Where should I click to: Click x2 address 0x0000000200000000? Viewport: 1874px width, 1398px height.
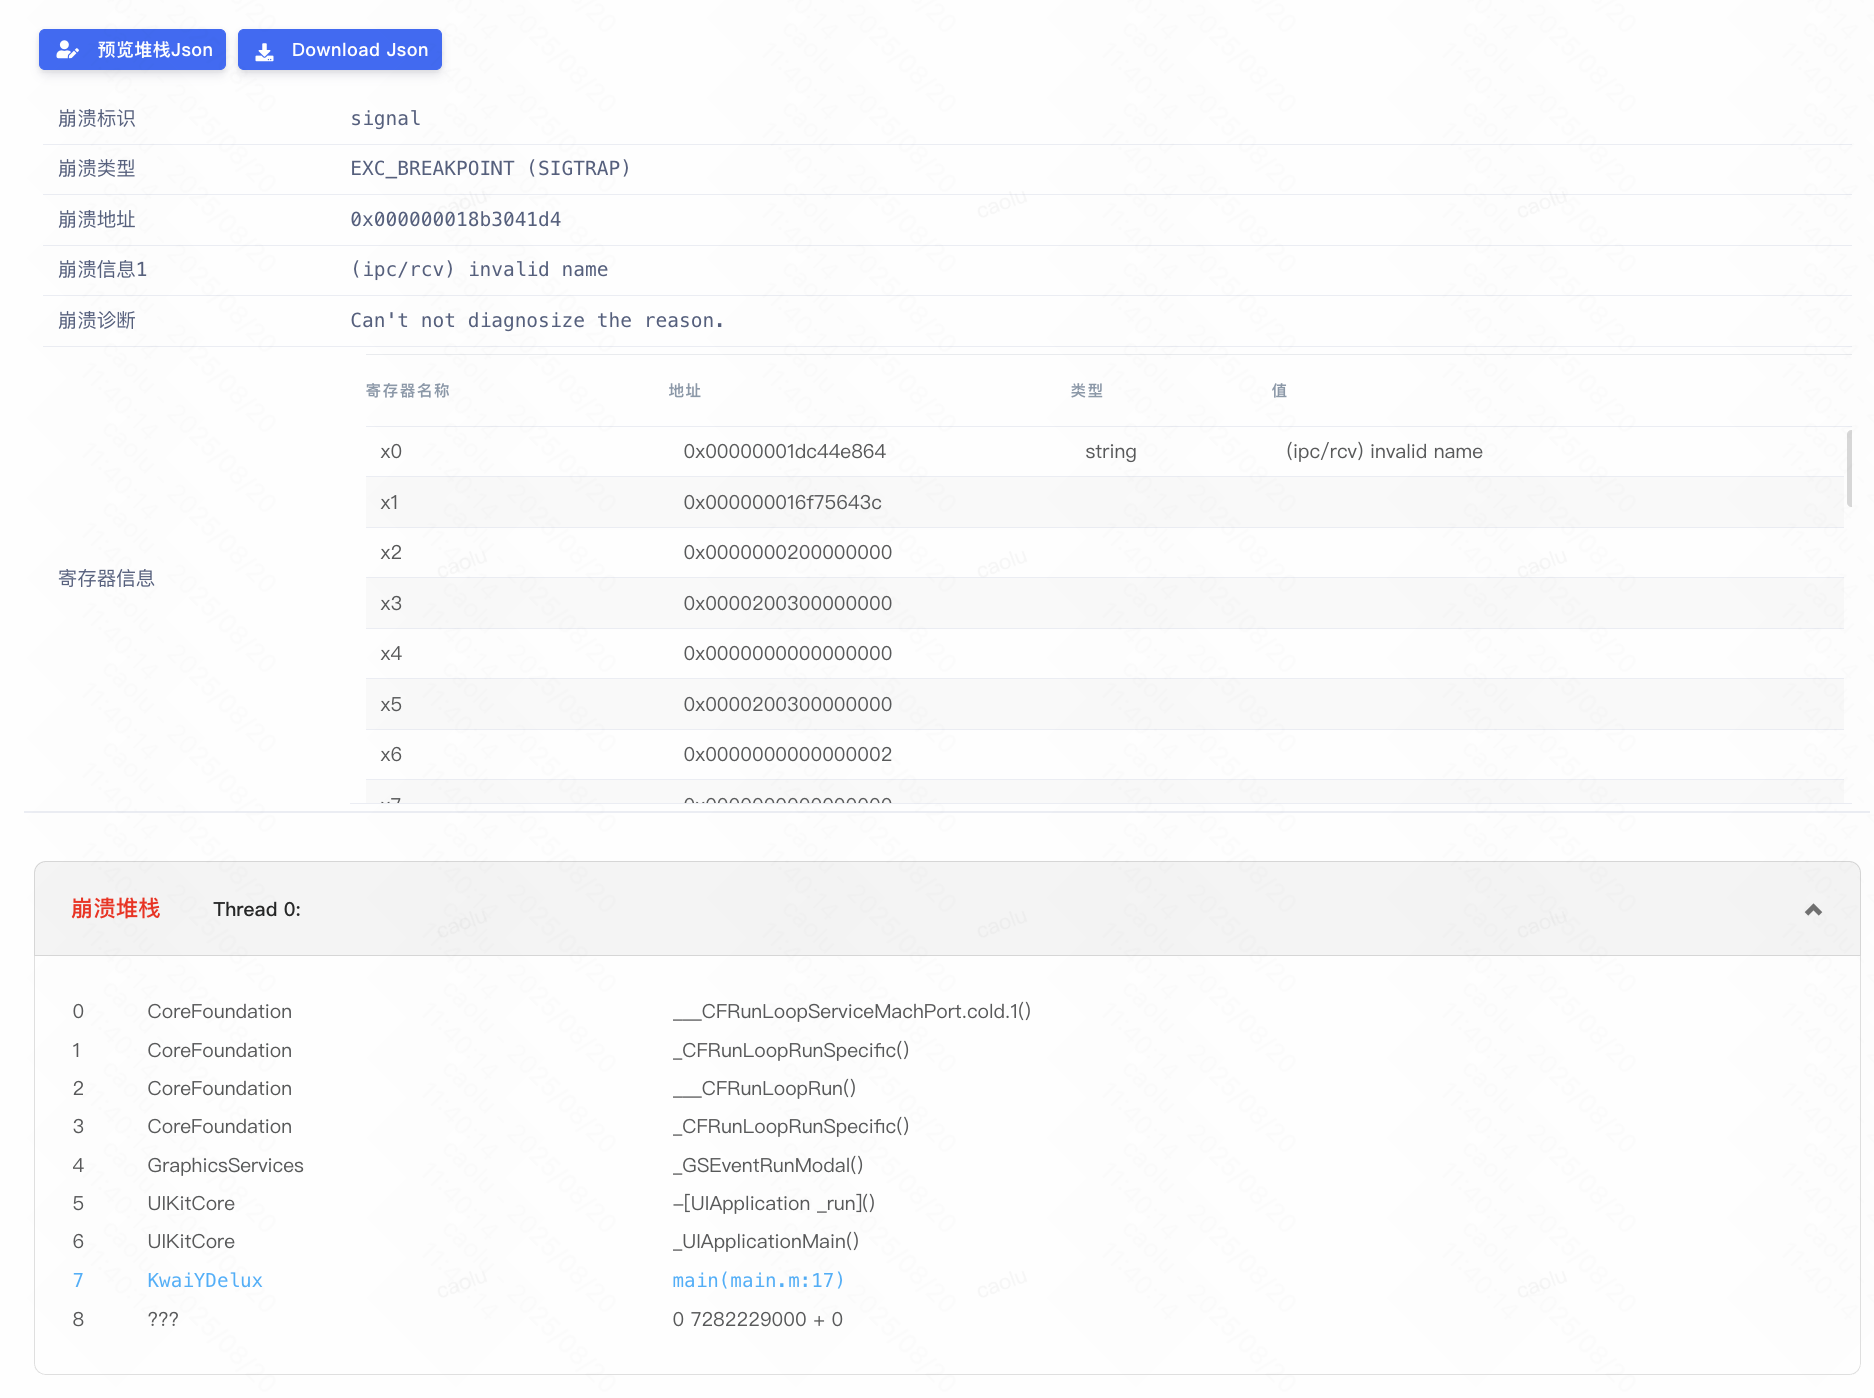pos(787,552)
